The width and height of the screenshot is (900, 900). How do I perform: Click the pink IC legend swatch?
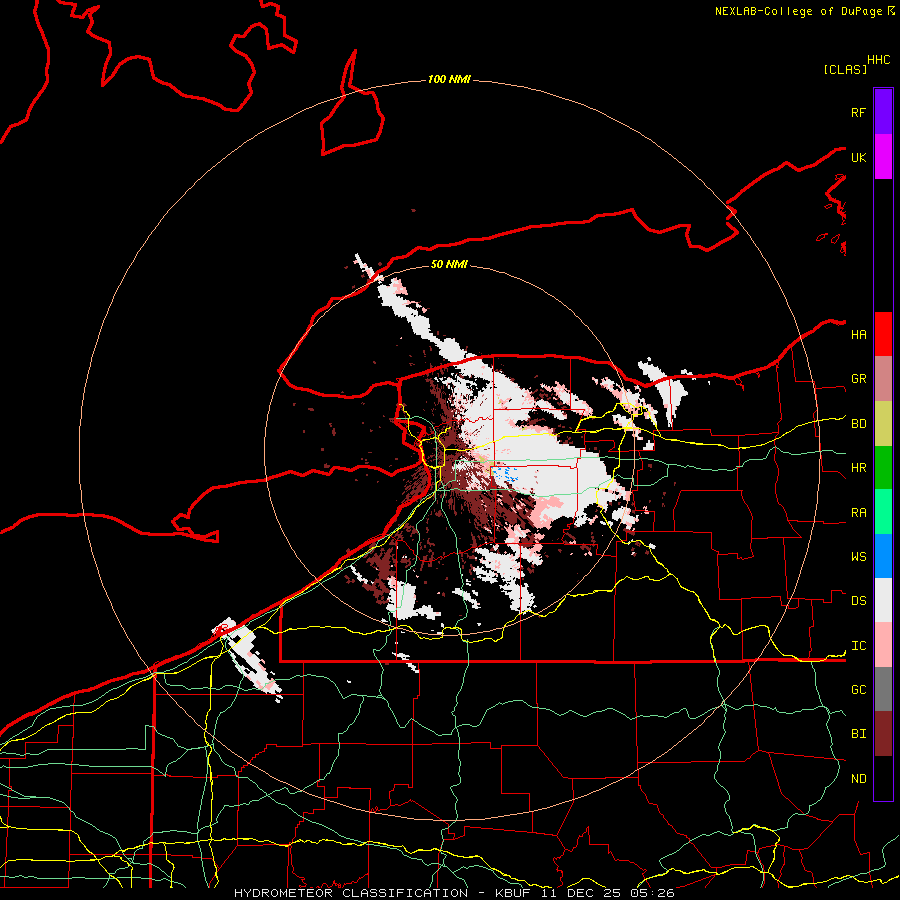click(883, 645)
